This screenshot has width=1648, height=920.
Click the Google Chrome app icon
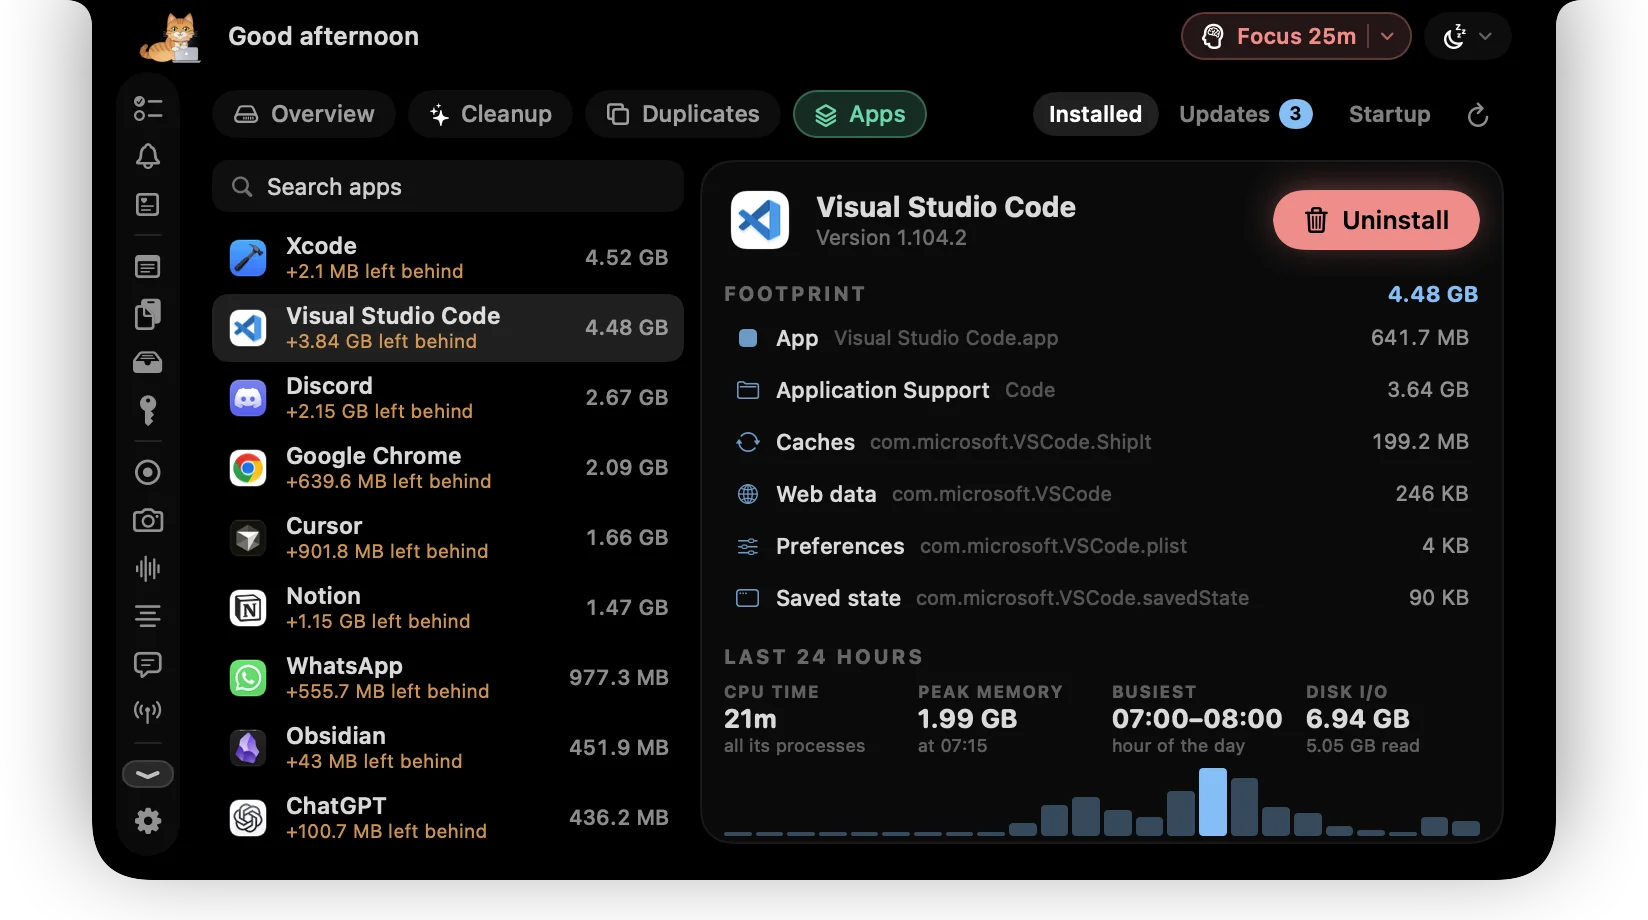coord(248,468)
